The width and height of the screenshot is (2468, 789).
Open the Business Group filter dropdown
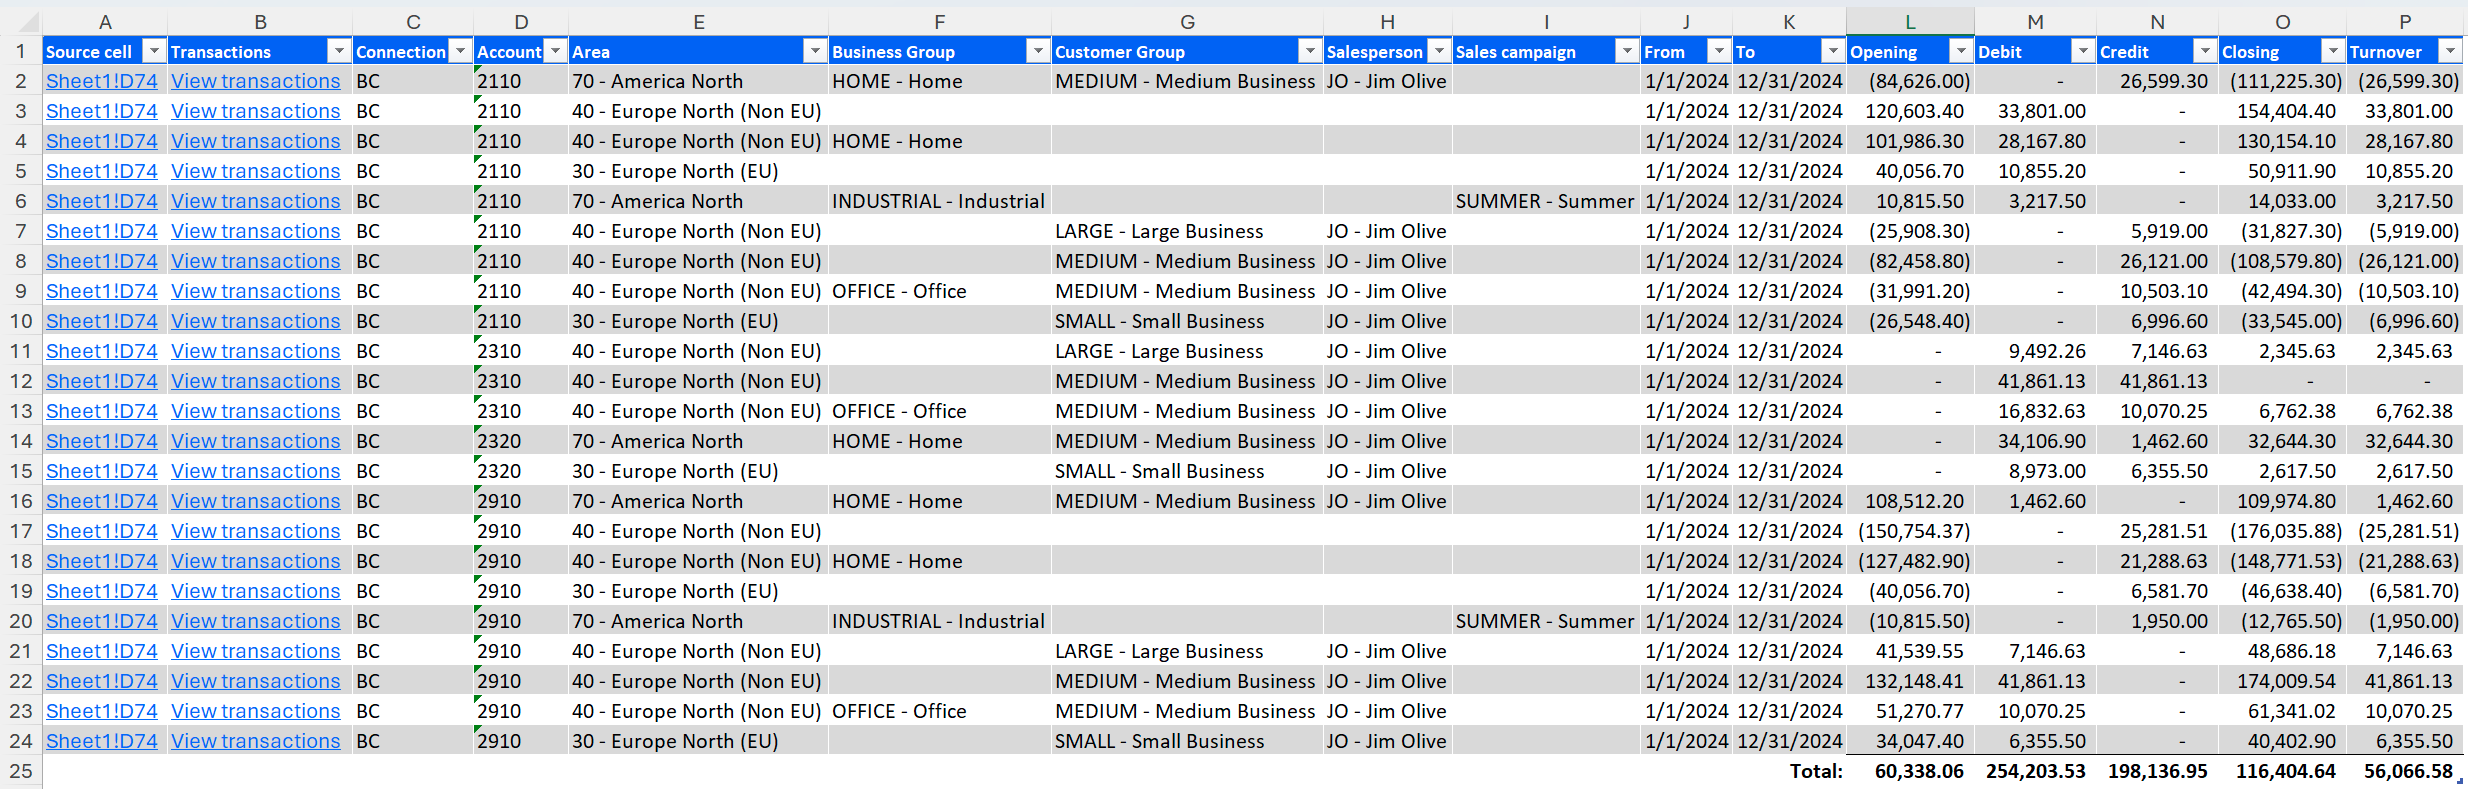point(1038,51)
